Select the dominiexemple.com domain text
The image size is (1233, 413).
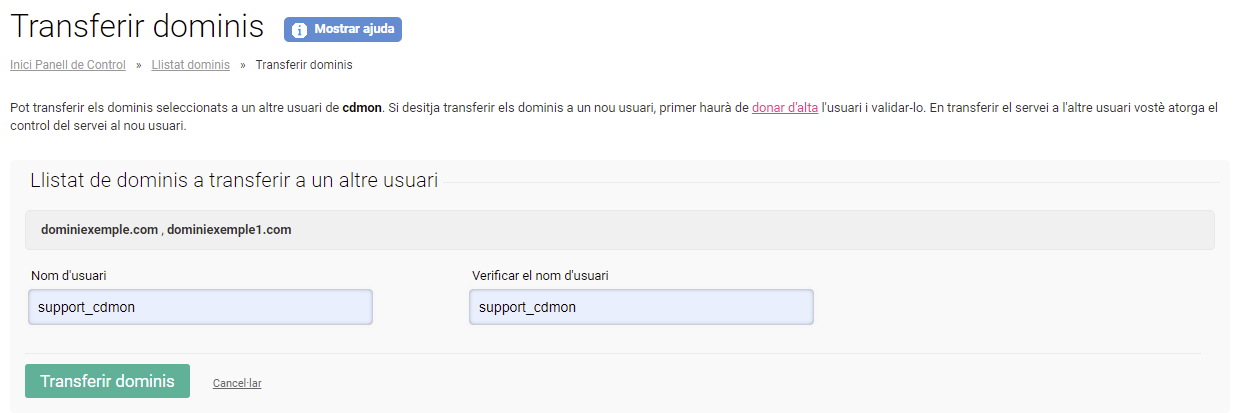pyautogui.click(x=99, y=229)
